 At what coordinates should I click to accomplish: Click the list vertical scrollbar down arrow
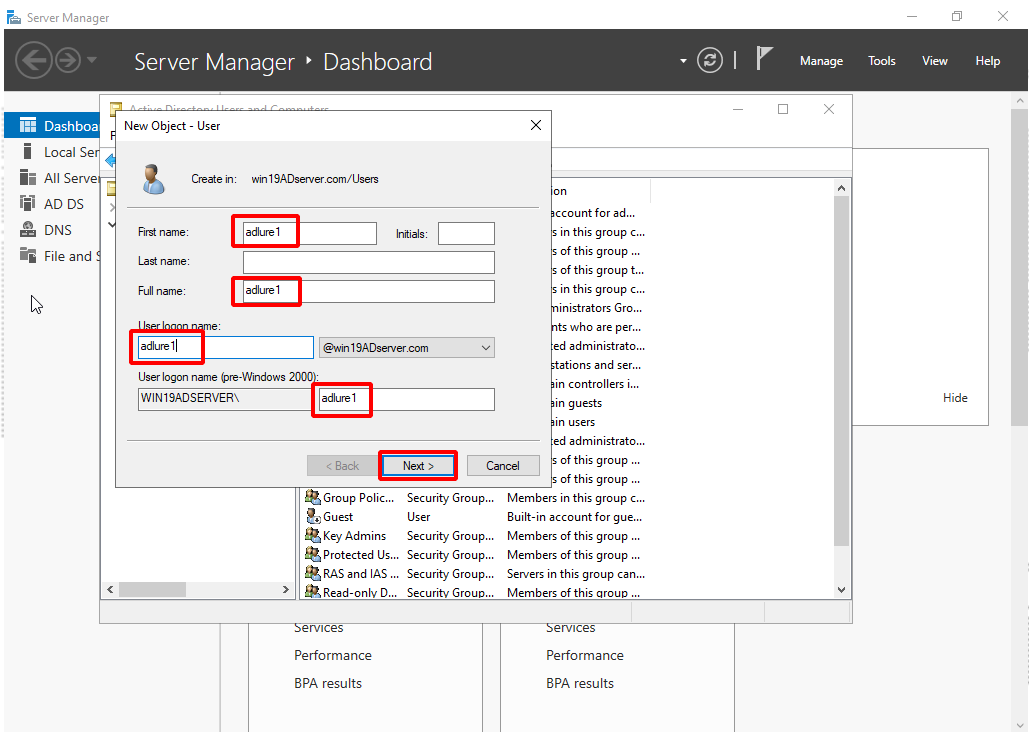pyautogui.click(x=840, y=590)
